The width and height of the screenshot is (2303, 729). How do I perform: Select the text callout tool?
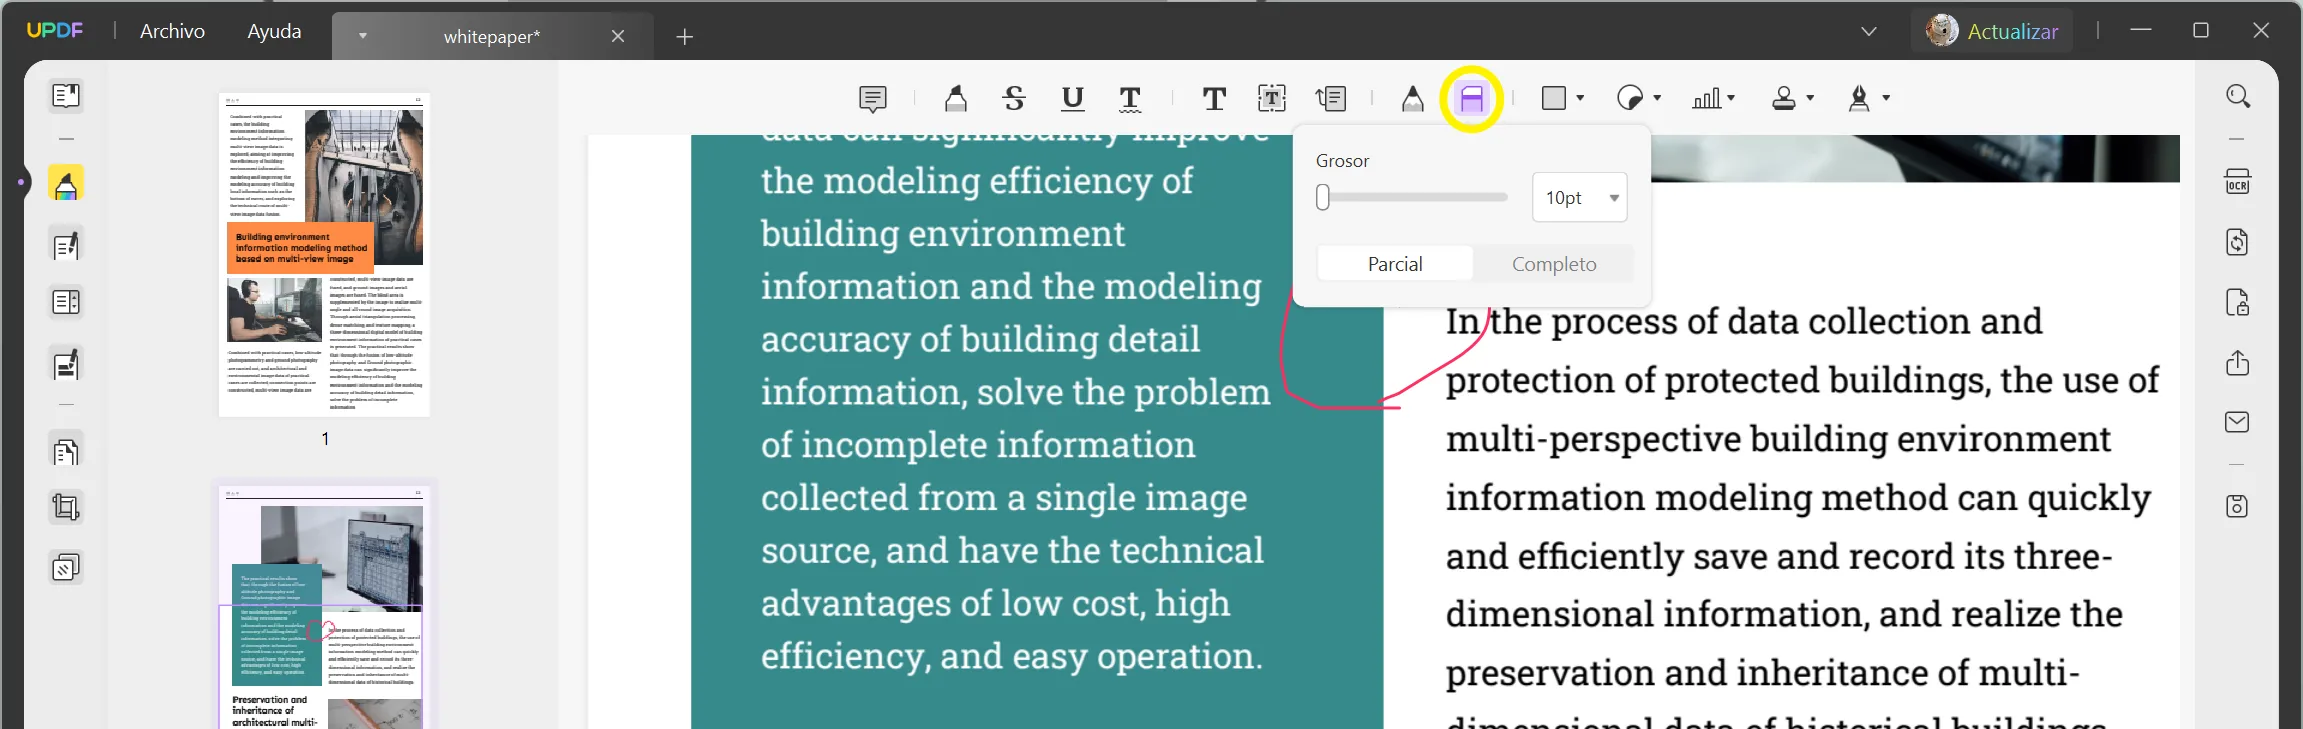1331,98
